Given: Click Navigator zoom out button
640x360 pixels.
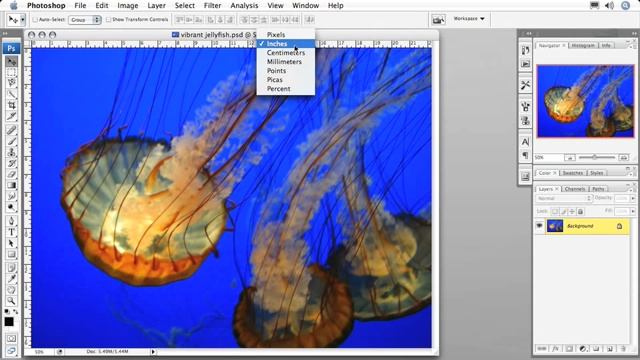Looking at the screenshot, I should click(570, 158).
